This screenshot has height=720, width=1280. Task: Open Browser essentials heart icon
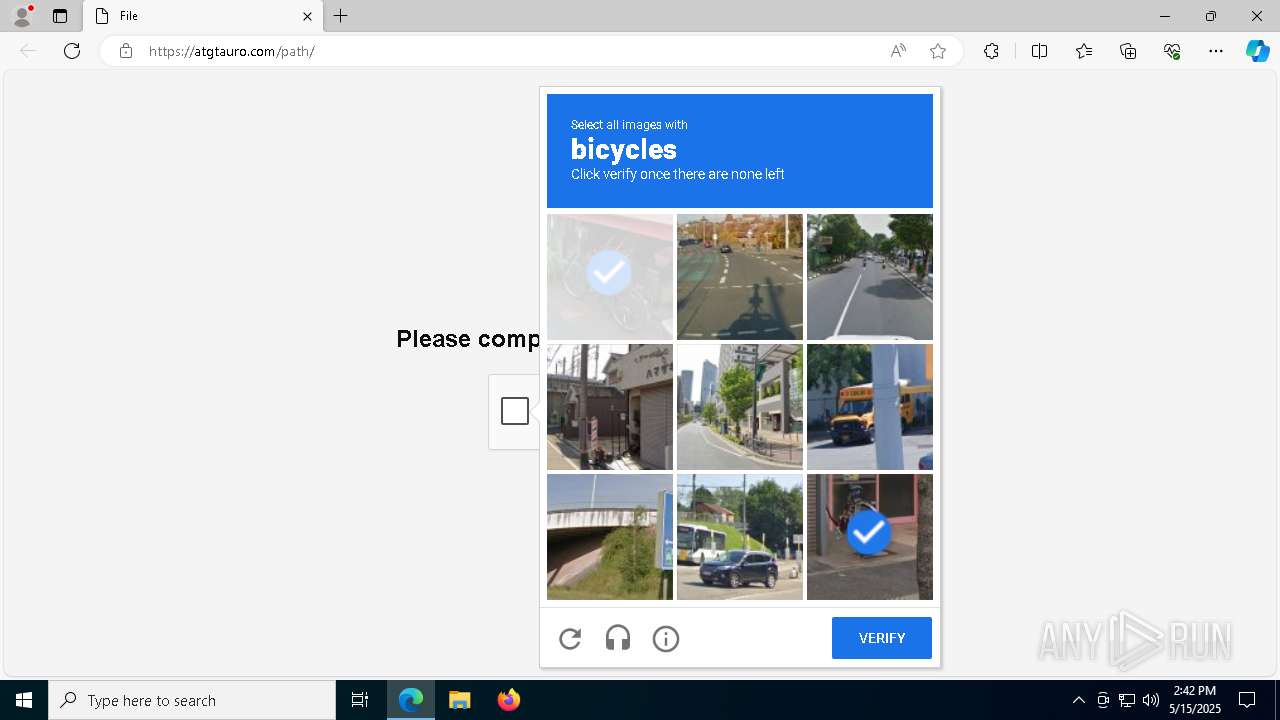pyautogui.click(x=1172, y=51)
